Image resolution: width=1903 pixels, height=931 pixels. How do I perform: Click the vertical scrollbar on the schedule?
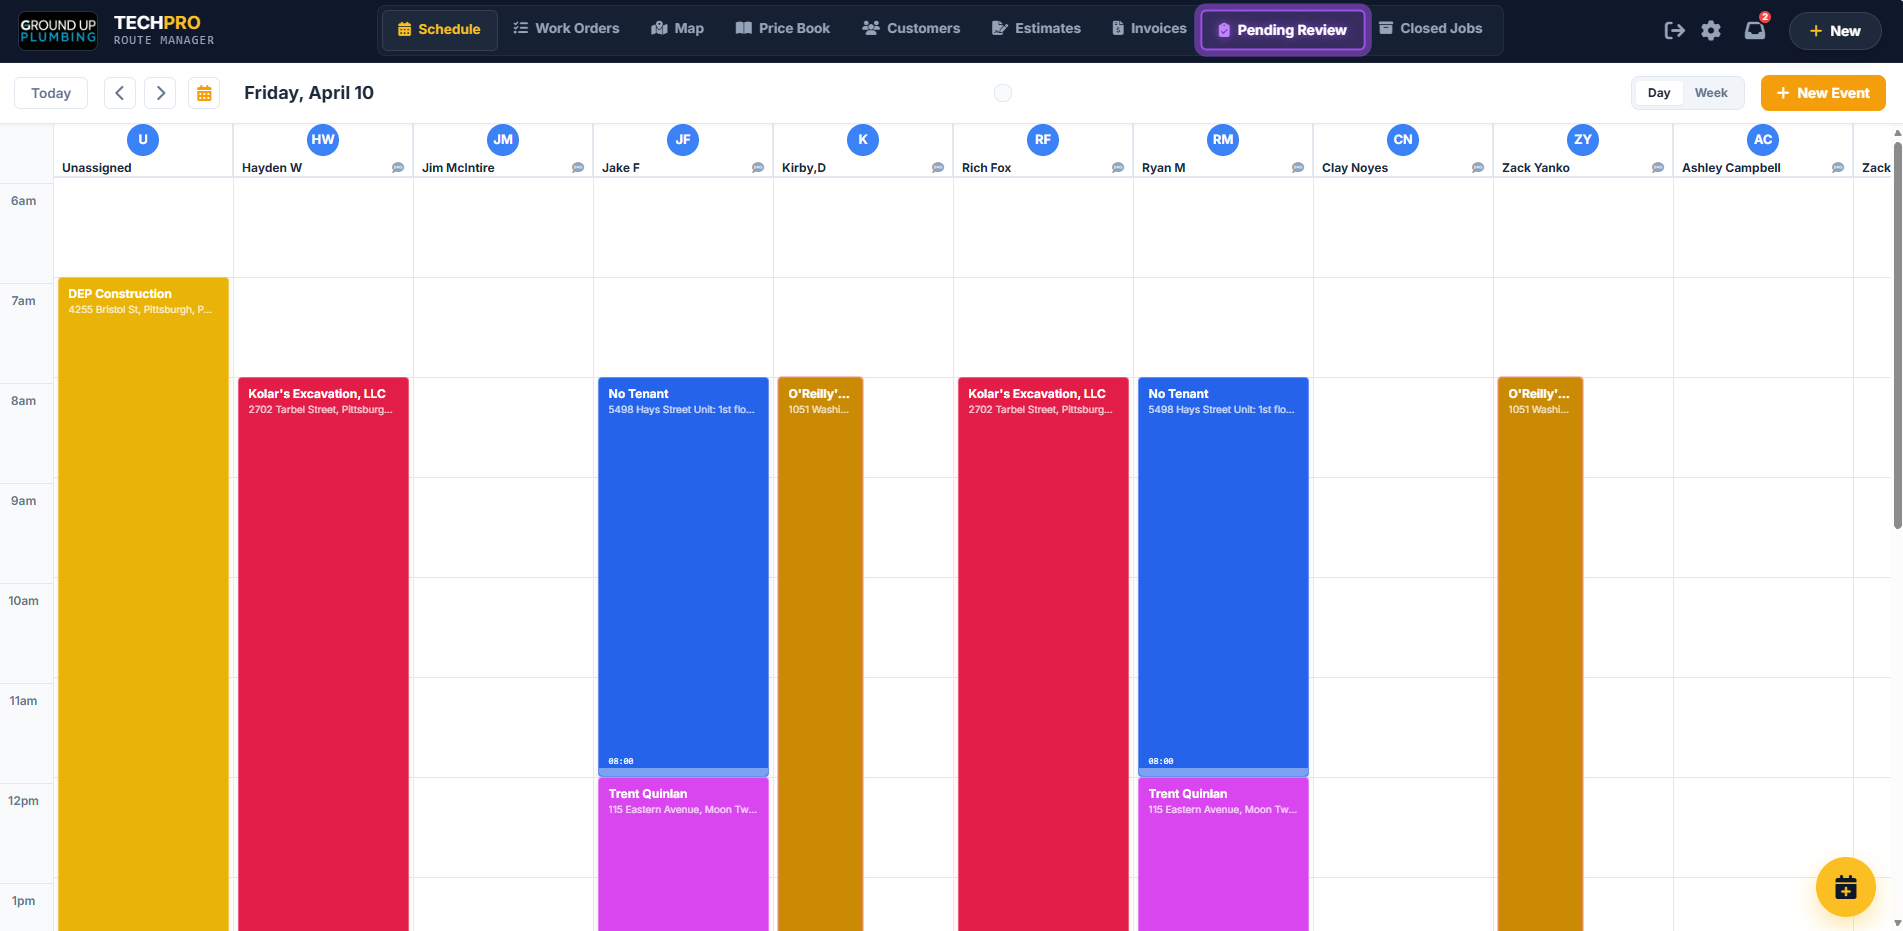[x=1897, y=330]
